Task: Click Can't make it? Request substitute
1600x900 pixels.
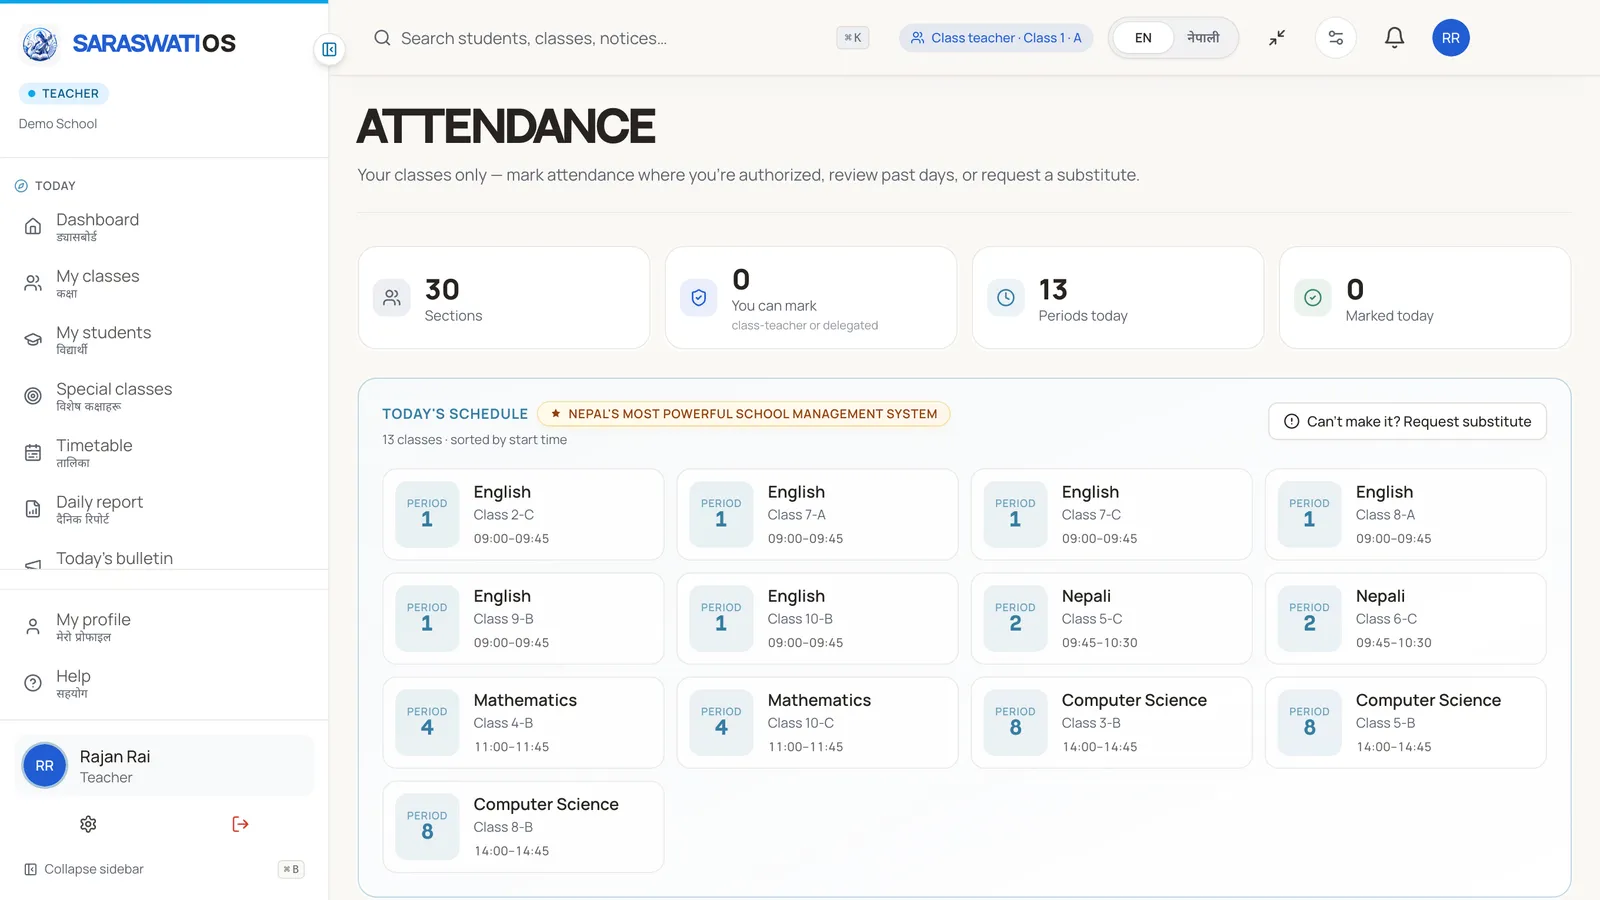Action: 1407,421
